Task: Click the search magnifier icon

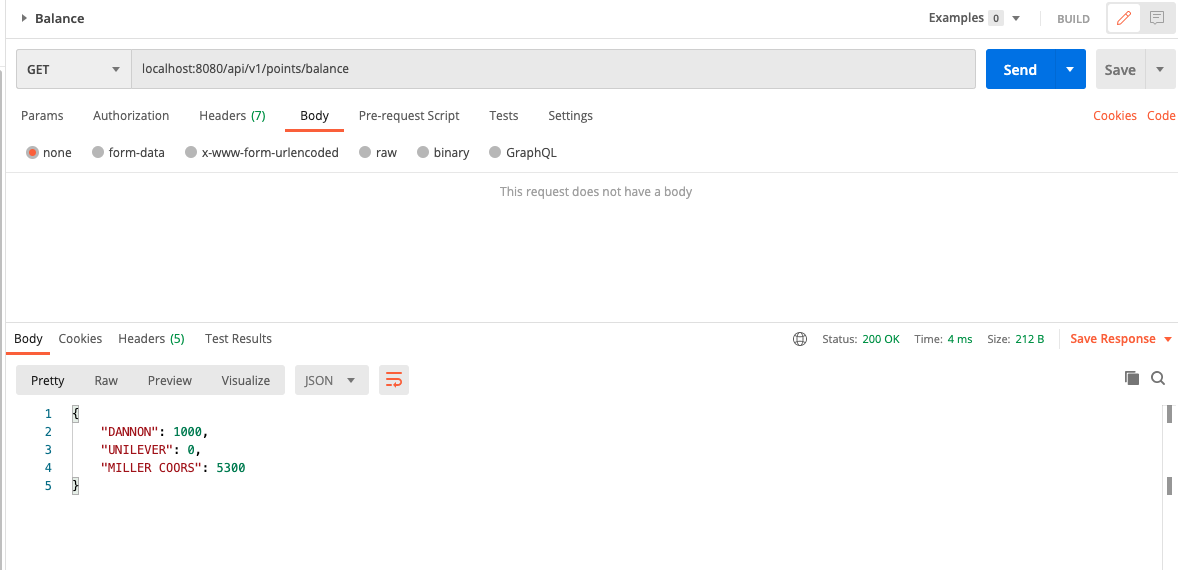Action: [1158, 378]
